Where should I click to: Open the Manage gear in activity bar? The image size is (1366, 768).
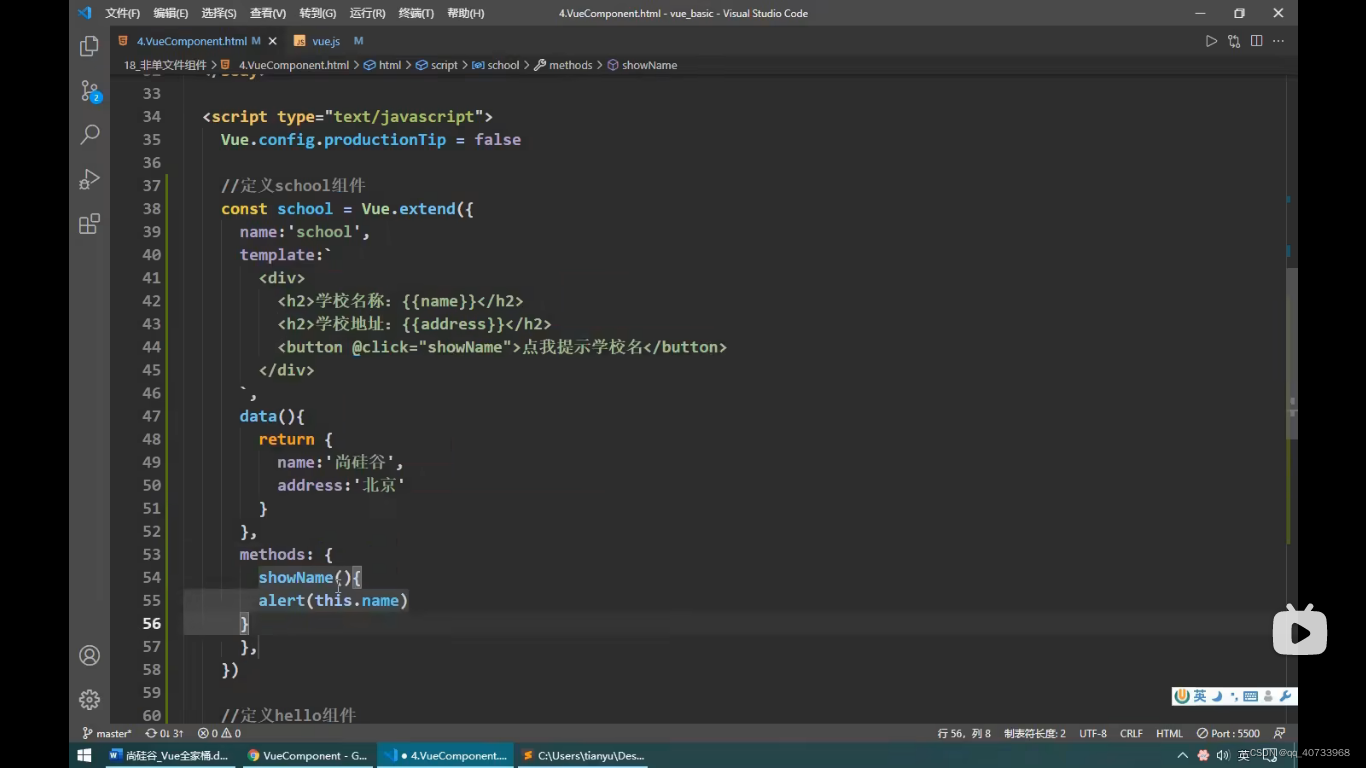click(x=89, y=699)
